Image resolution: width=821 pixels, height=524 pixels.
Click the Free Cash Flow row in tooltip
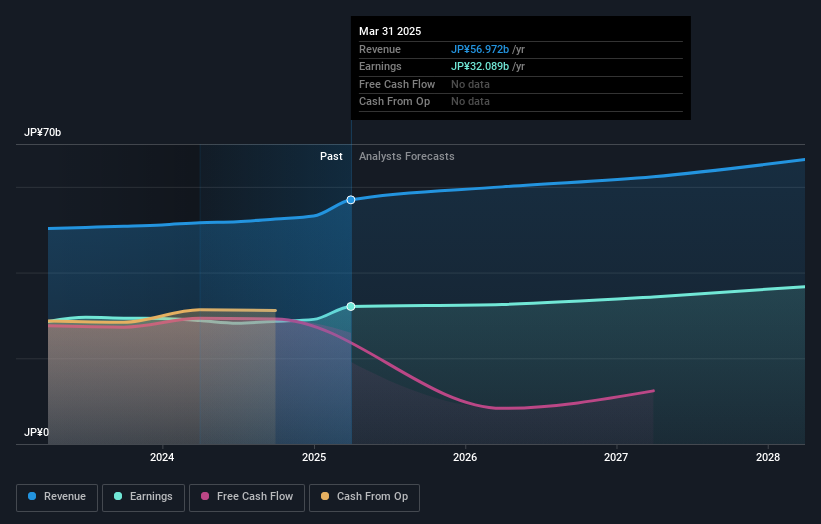pos(520,84)
